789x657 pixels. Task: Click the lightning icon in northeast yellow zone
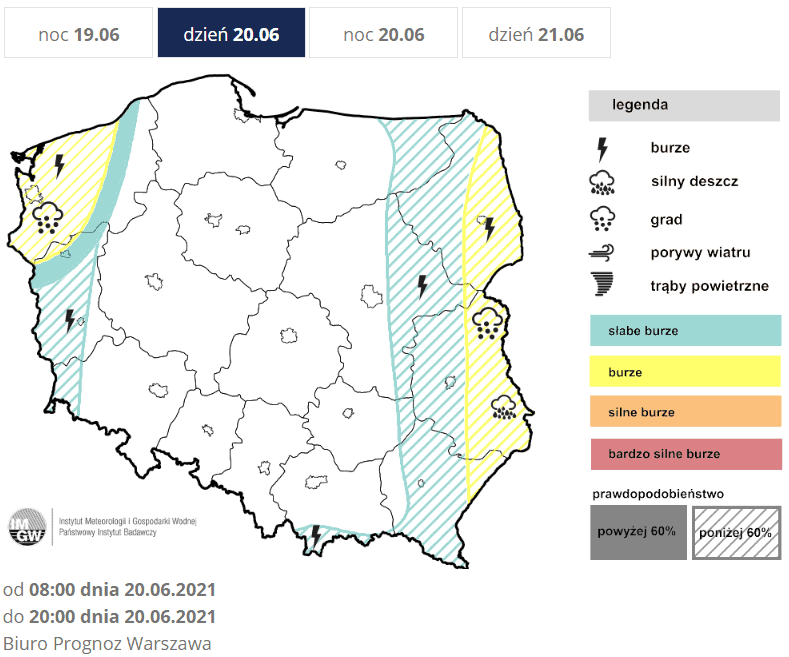(x=489, y=229)
